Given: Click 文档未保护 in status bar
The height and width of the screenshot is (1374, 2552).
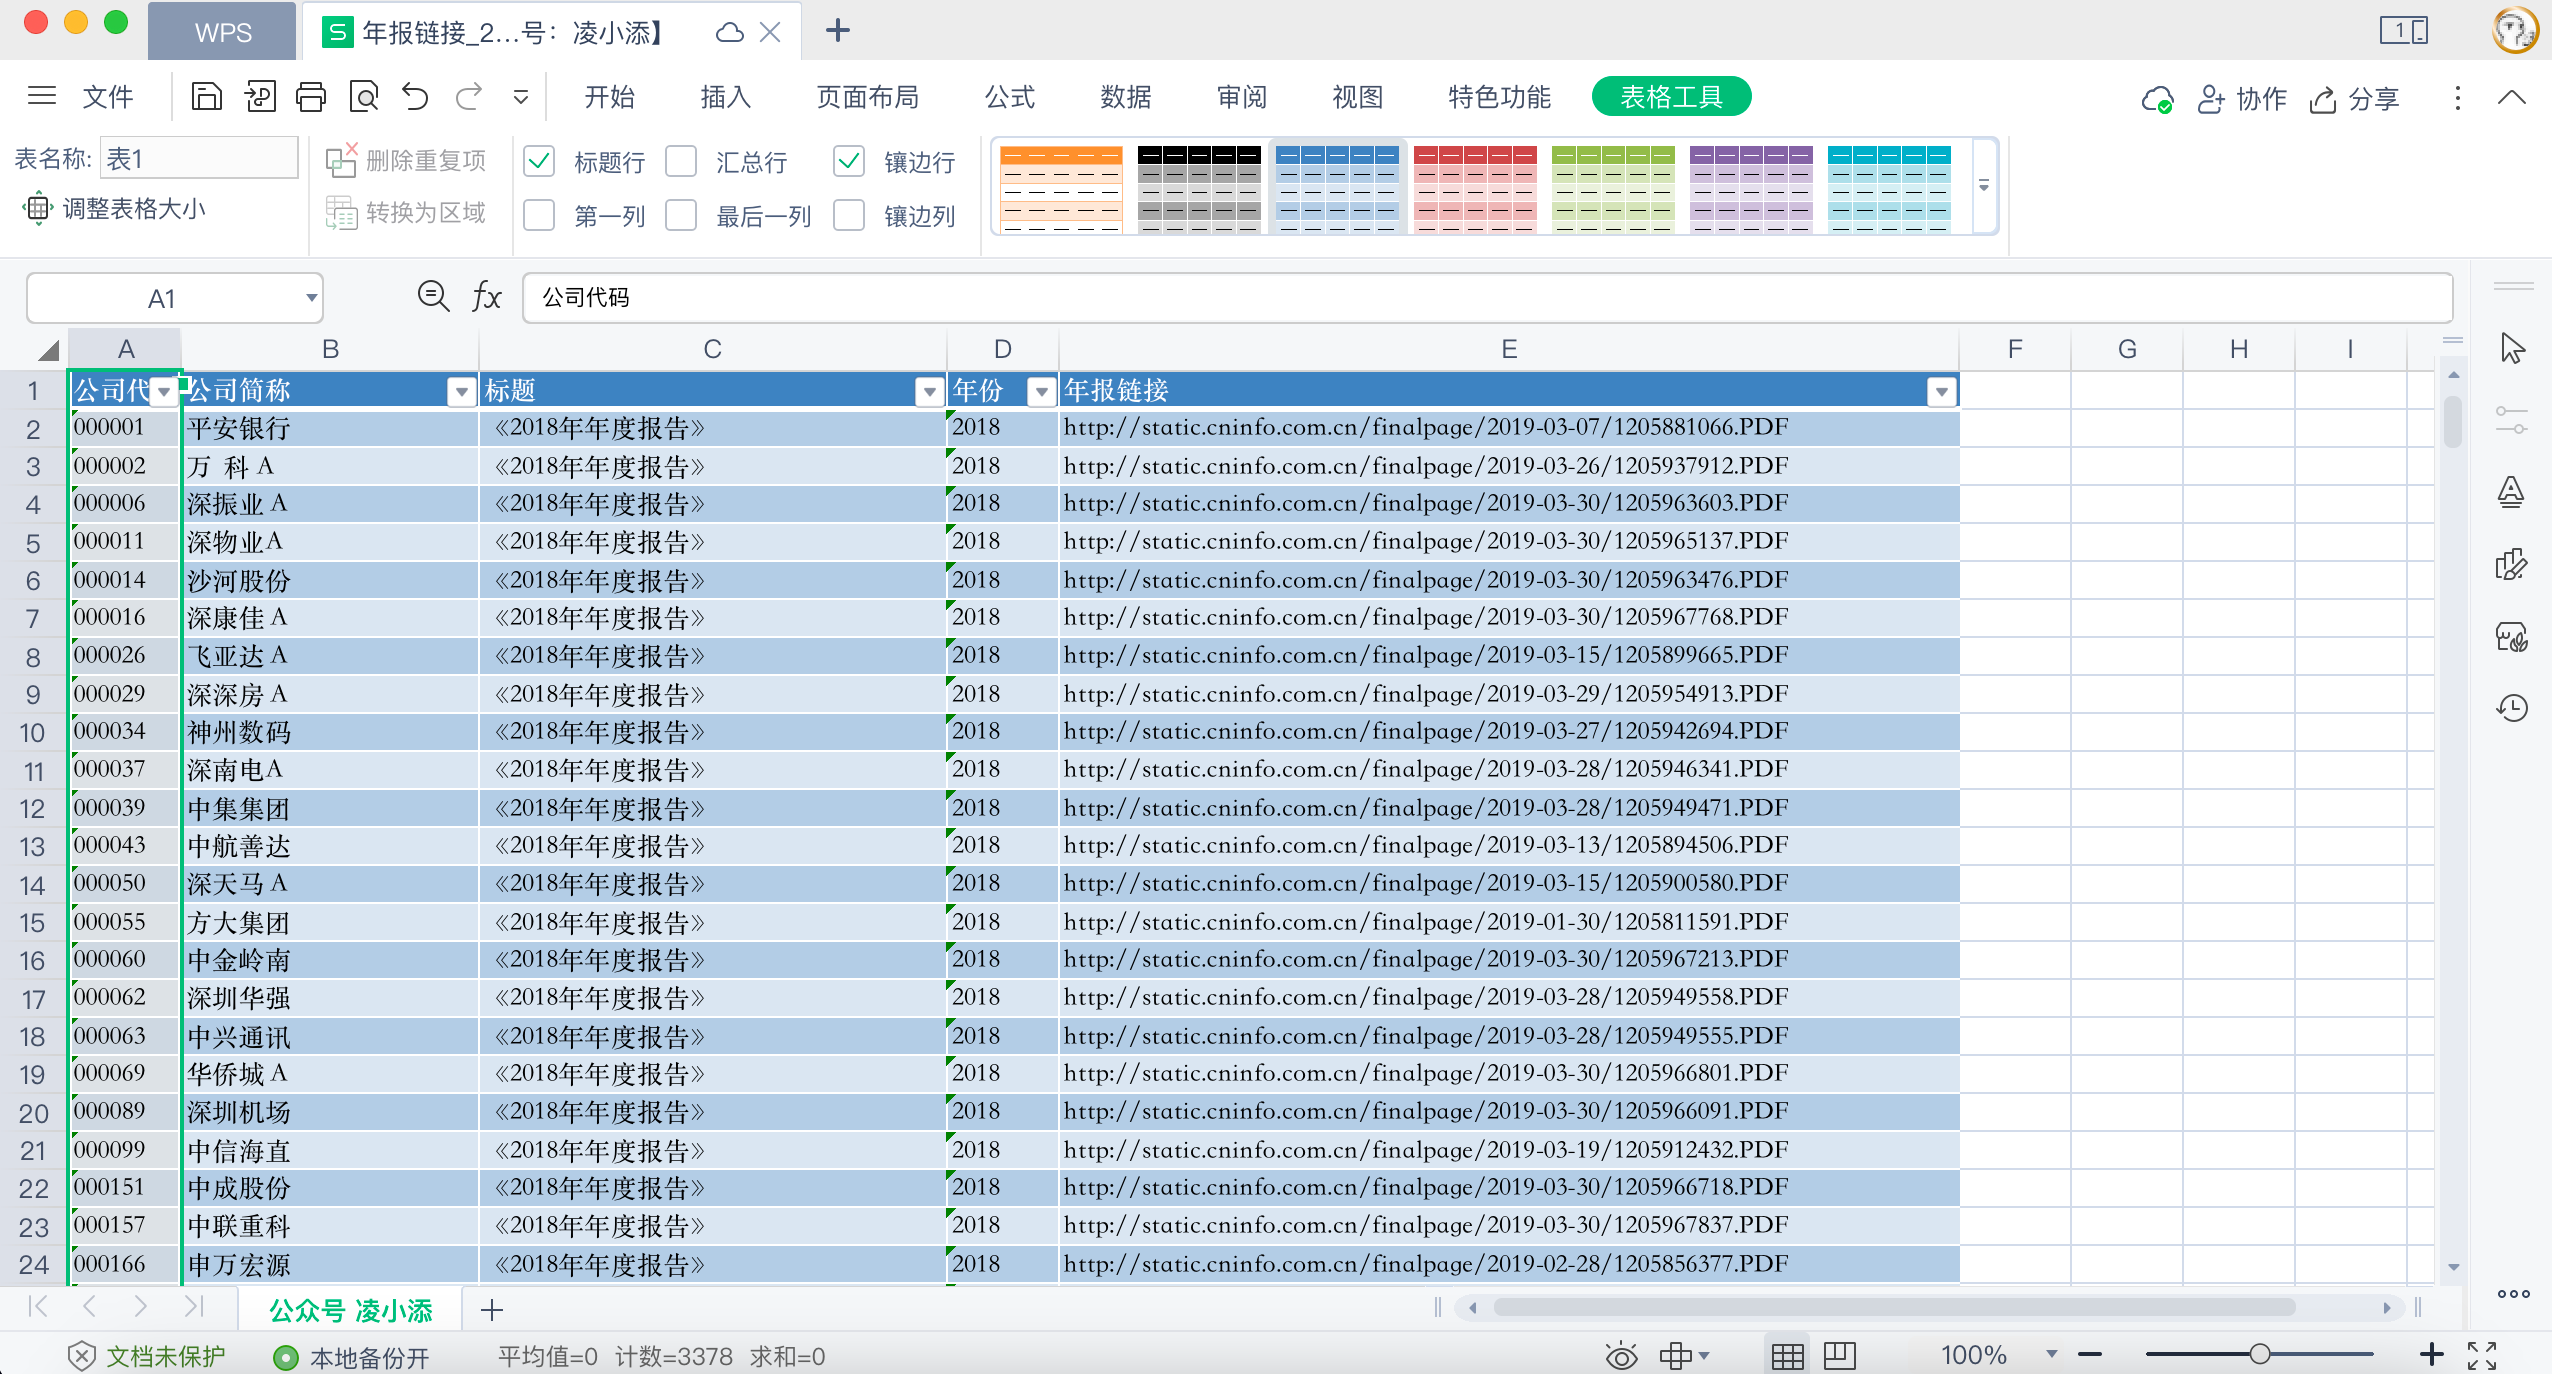Looking at the screenshot, I should tap(147, 1356).
